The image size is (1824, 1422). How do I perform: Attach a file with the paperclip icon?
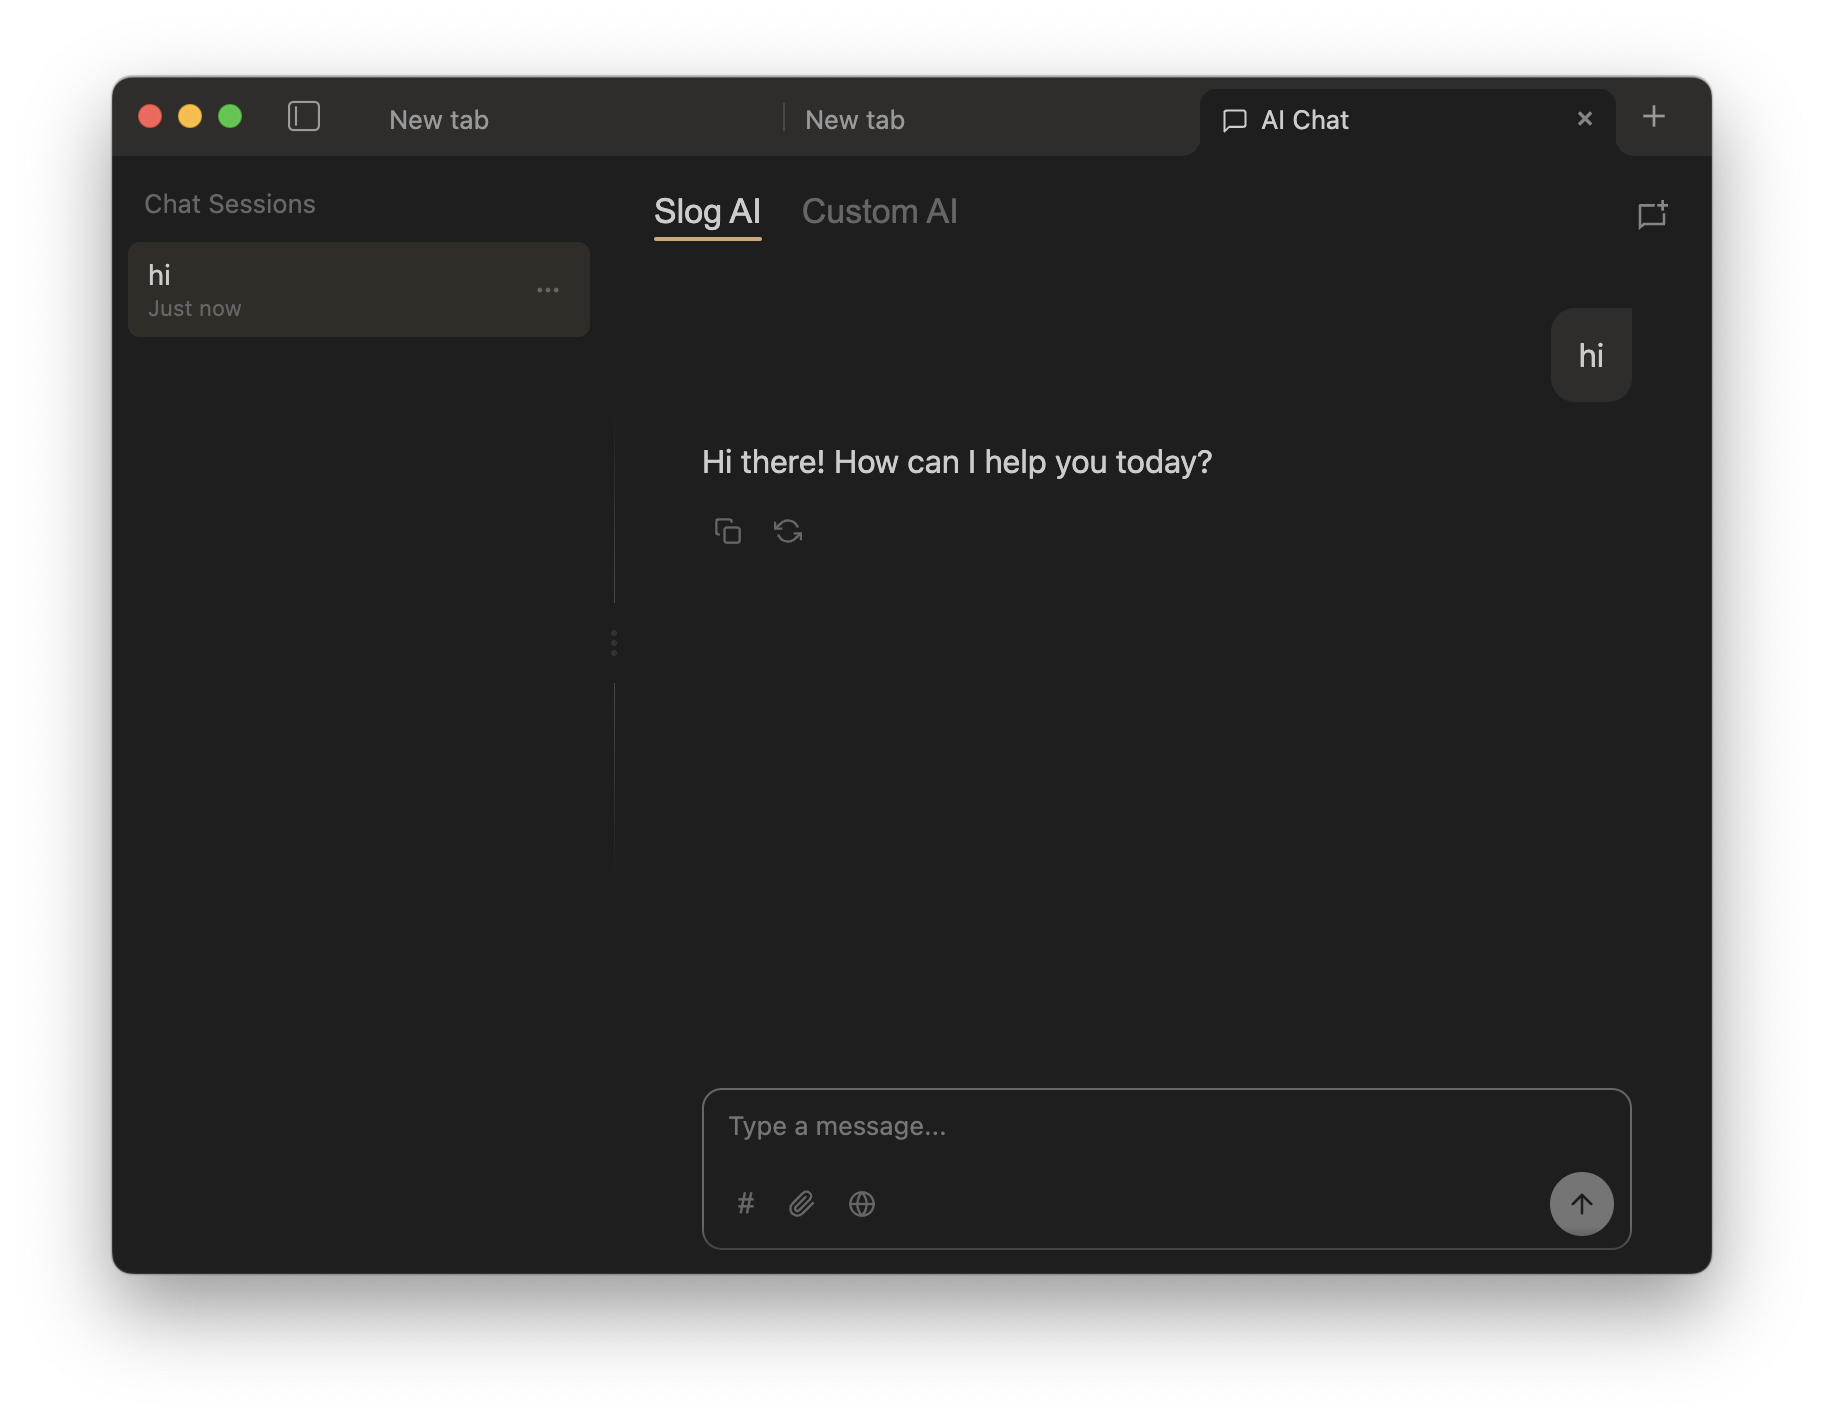[801, 1204]
